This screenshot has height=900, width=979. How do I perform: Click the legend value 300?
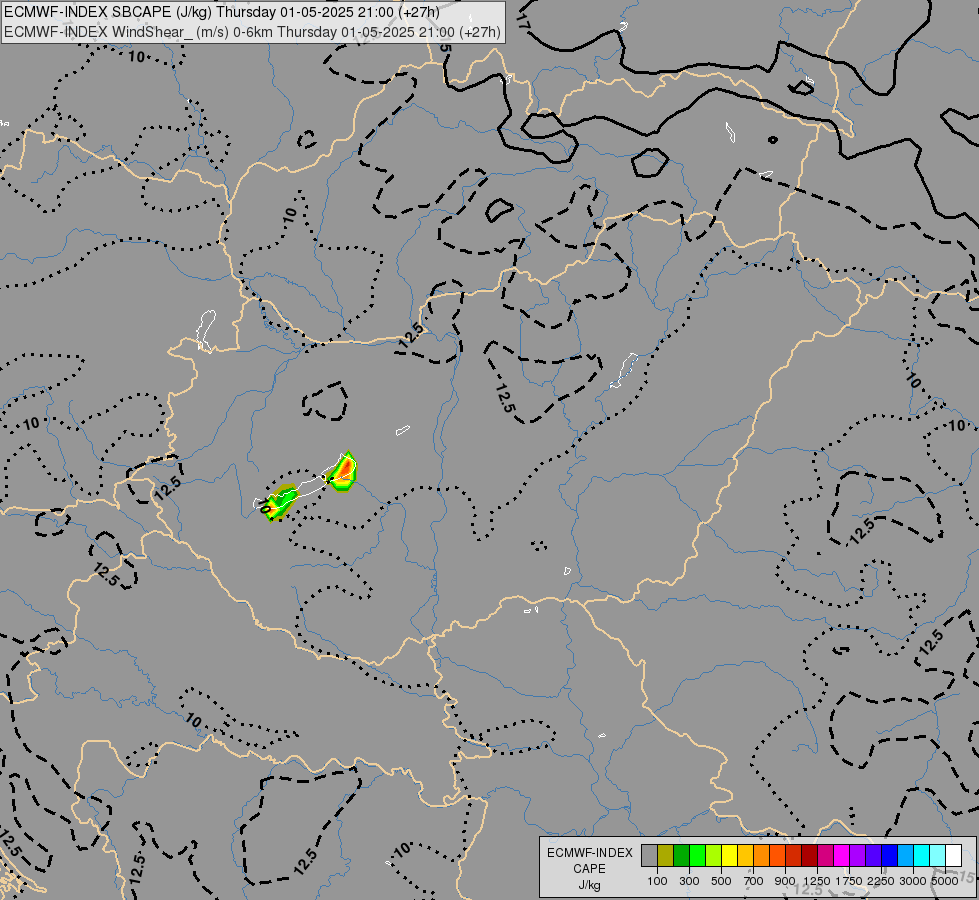tap(689, 881)
